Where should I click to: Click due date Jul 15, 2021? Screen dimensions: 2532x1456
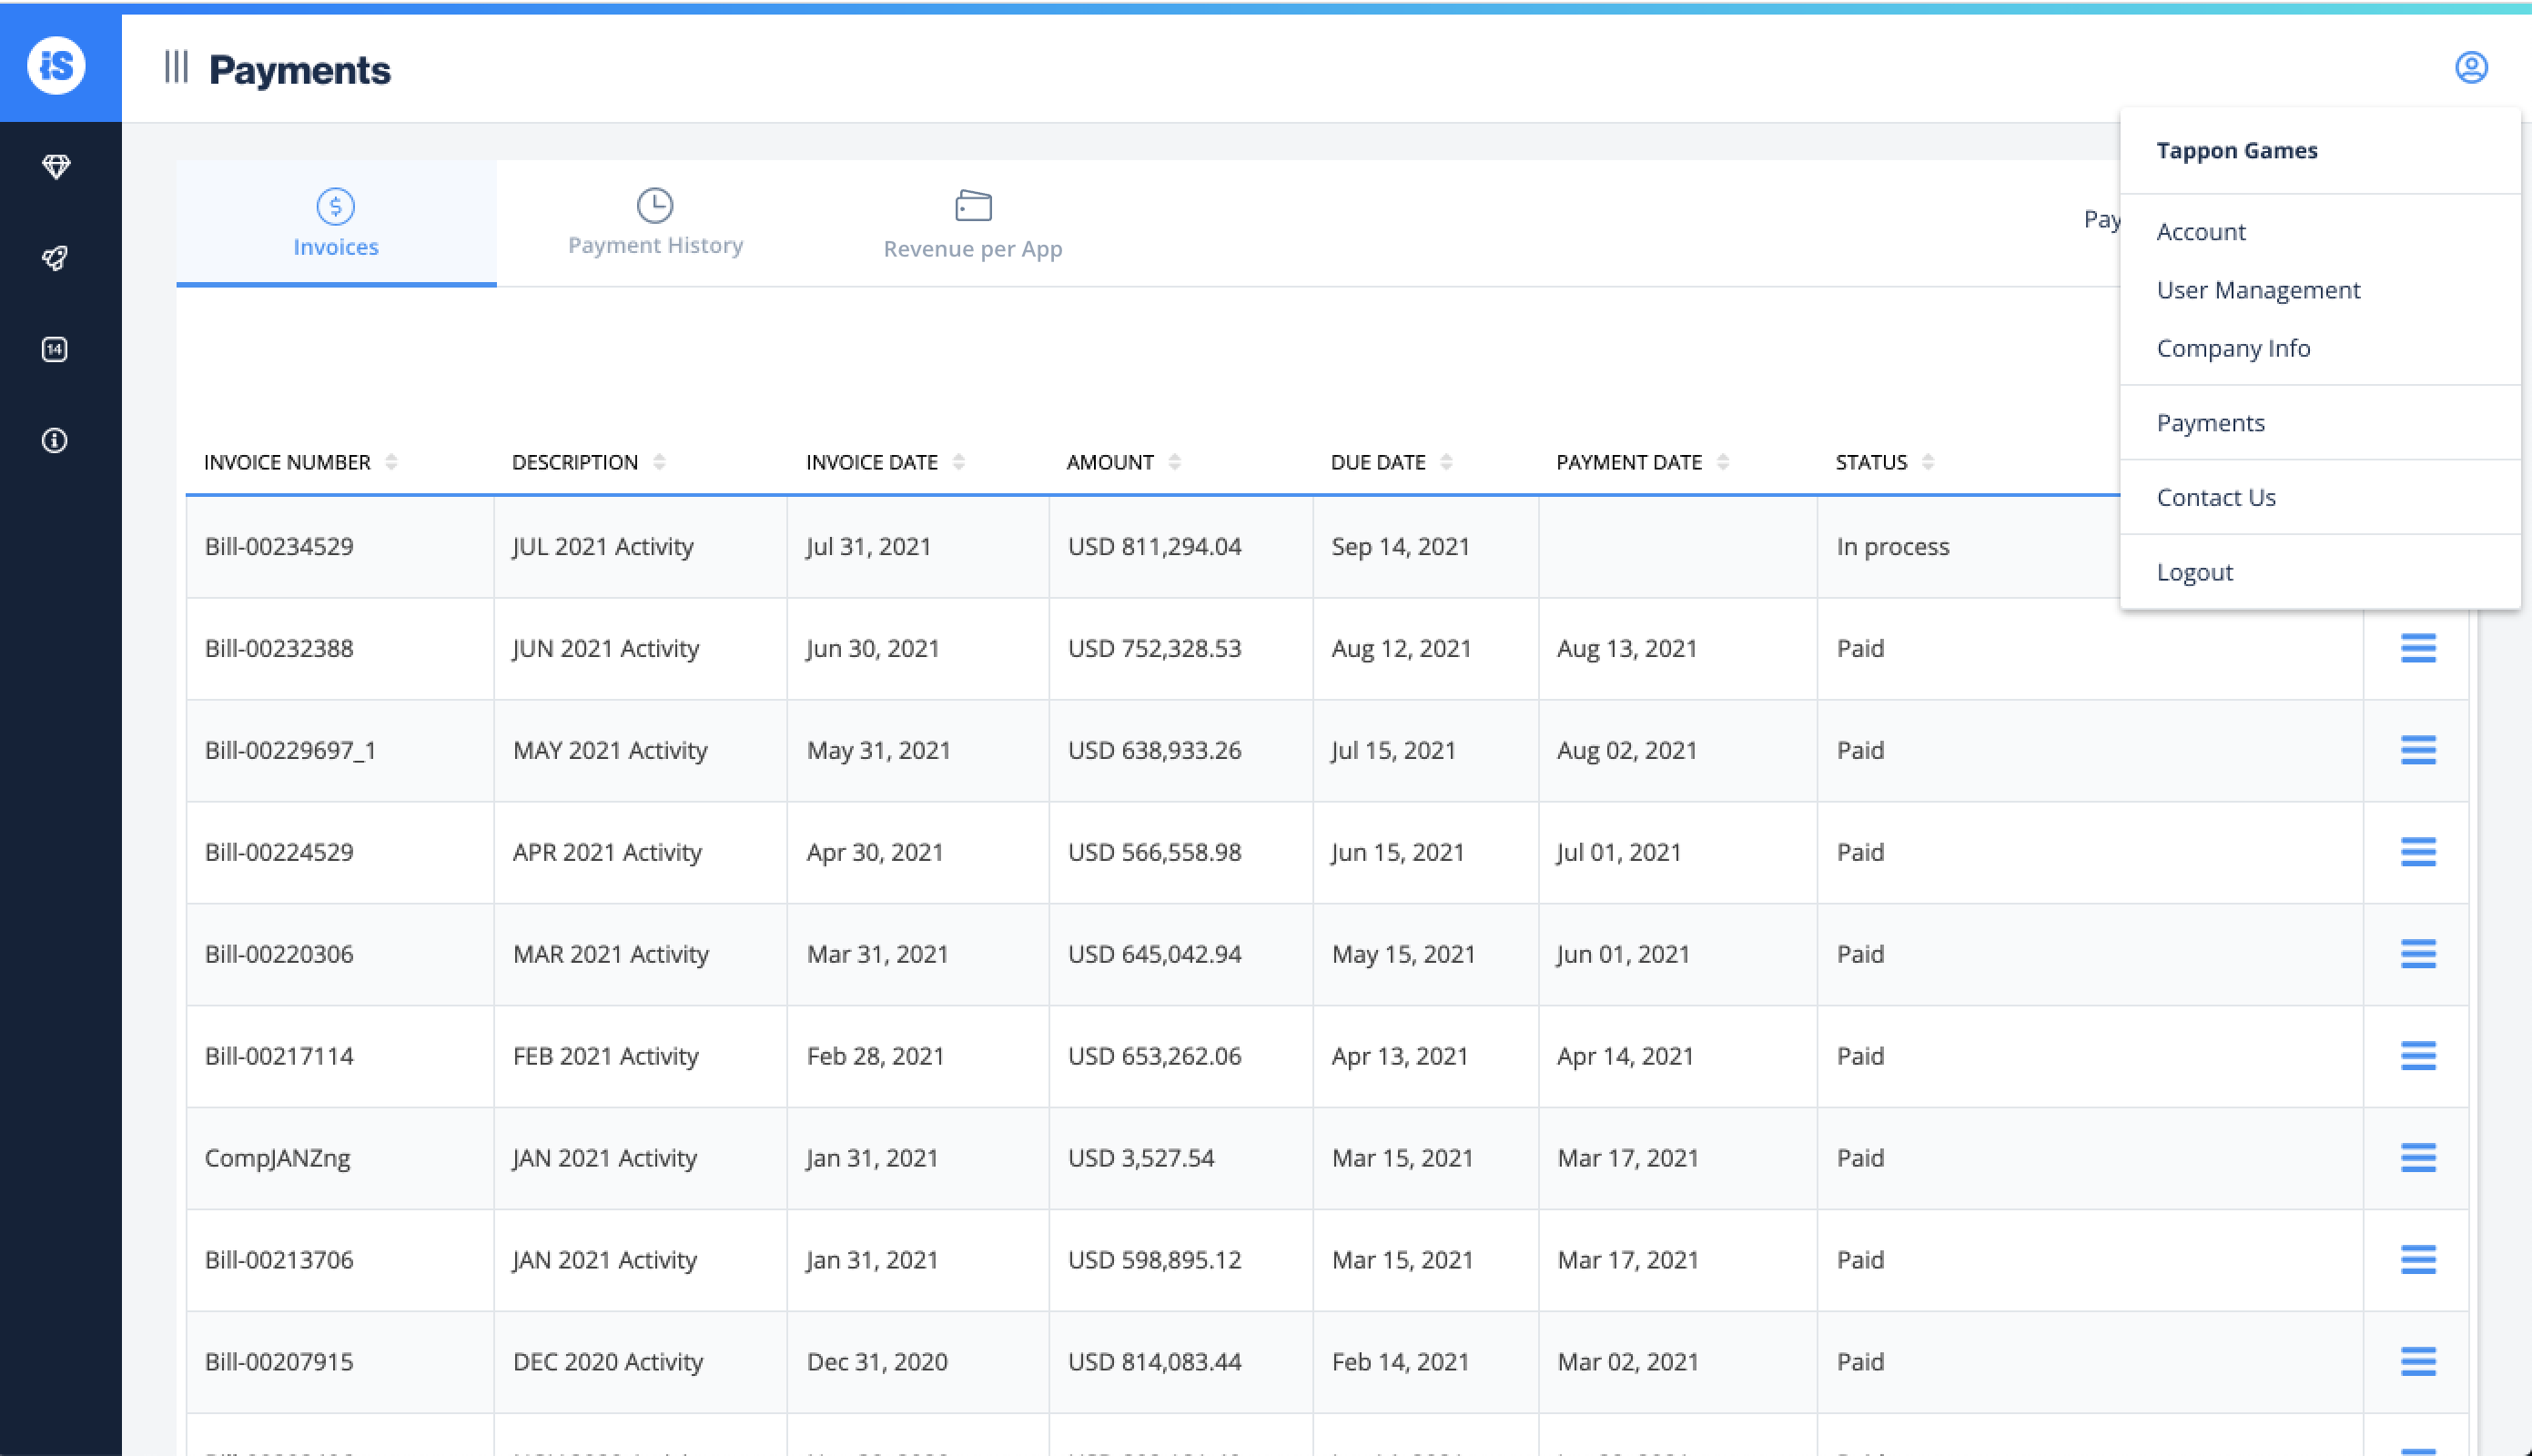1393,750
